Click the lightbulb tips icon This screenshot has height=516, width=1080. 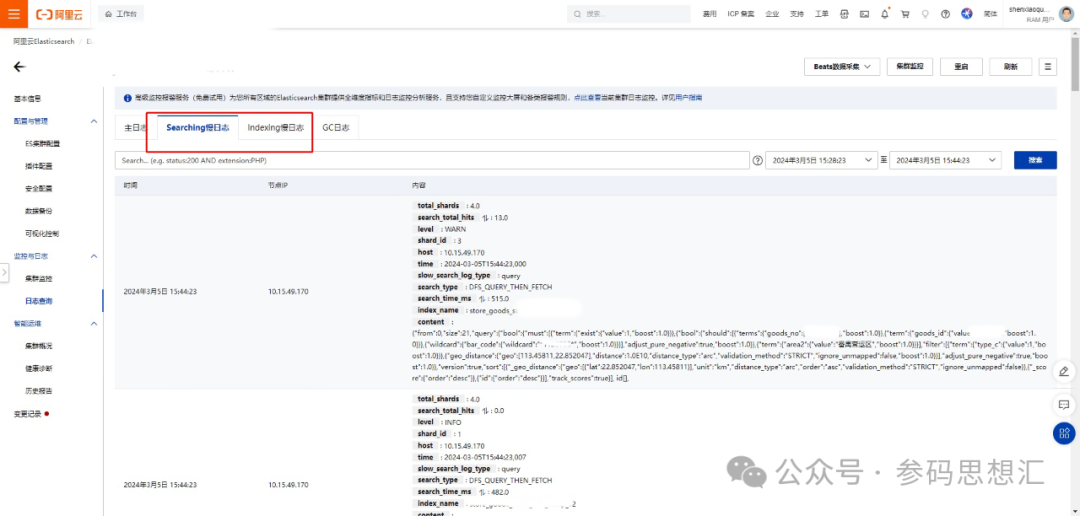925,14
